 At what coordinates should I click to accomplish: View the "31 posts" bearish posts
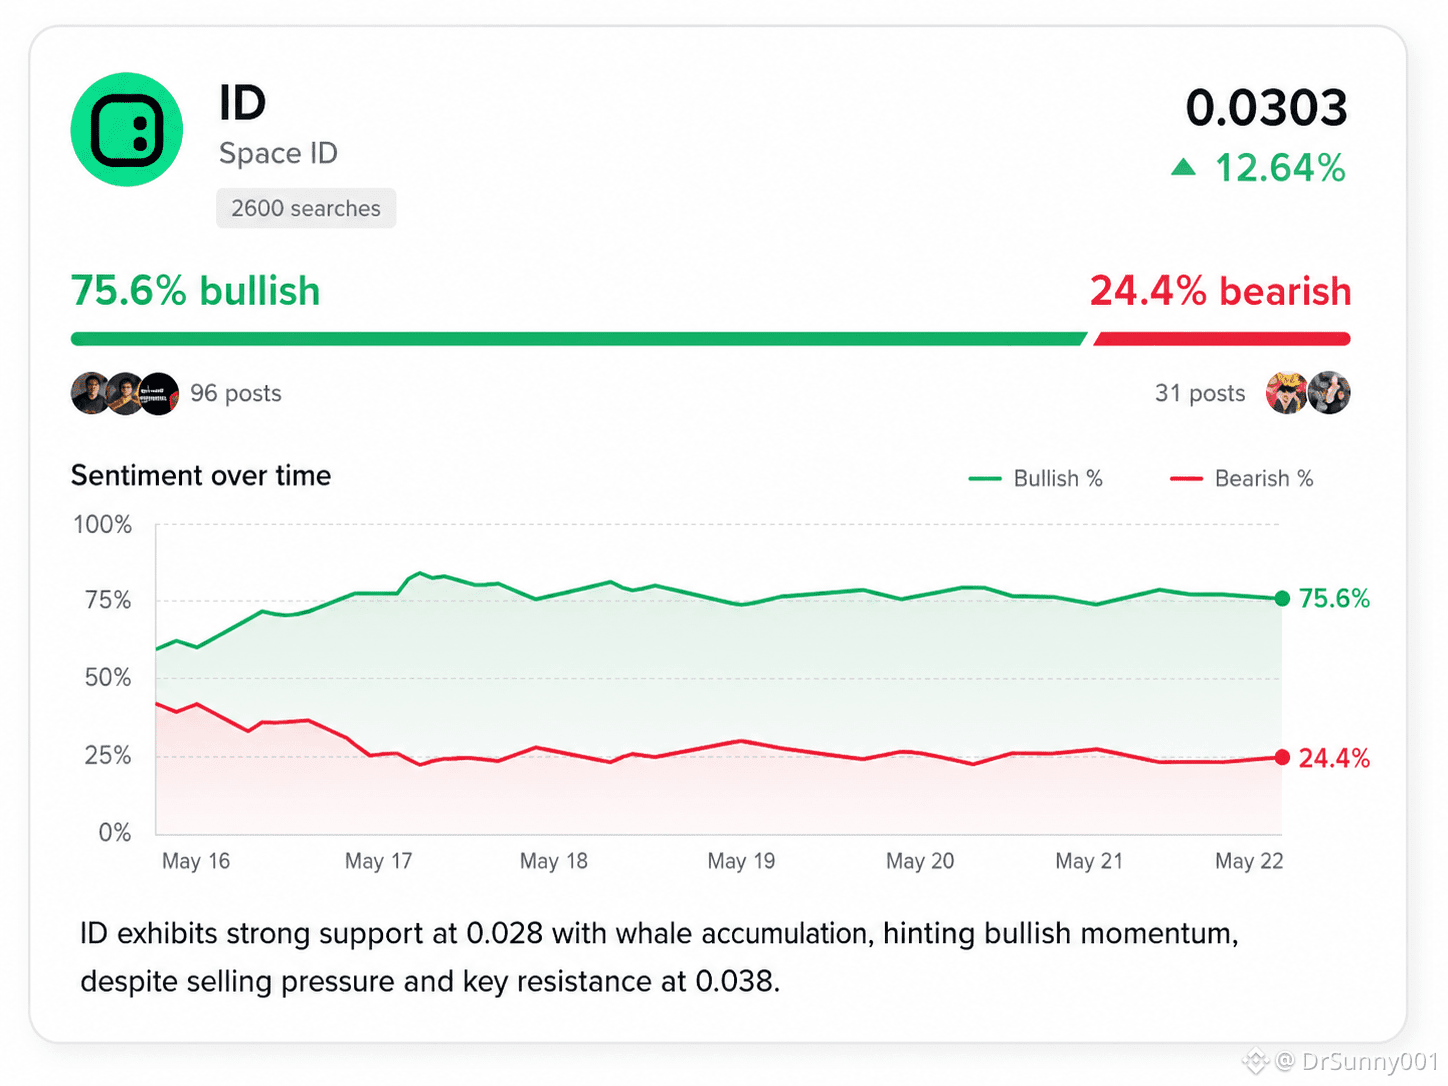point(1200,393)
